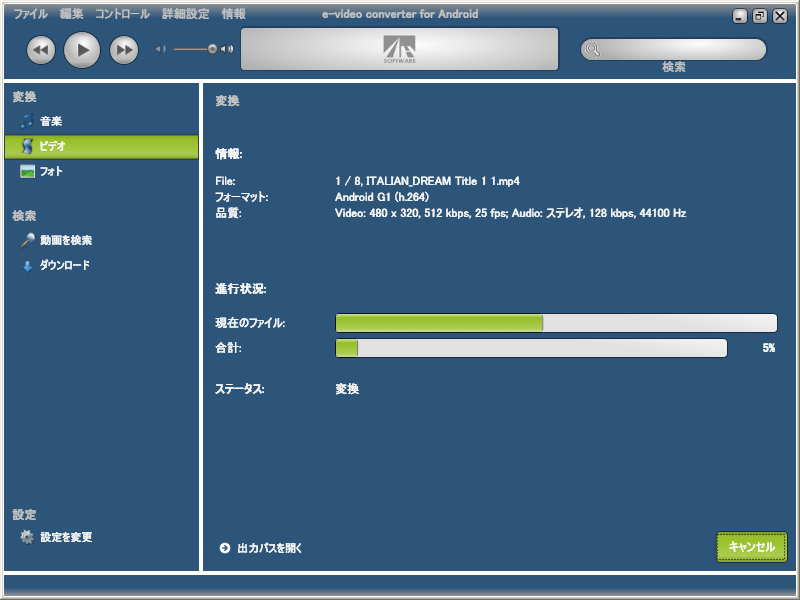The image size is (800, 600).
Task: Open output path via 出力パスを開く
Action: [269, 548]
